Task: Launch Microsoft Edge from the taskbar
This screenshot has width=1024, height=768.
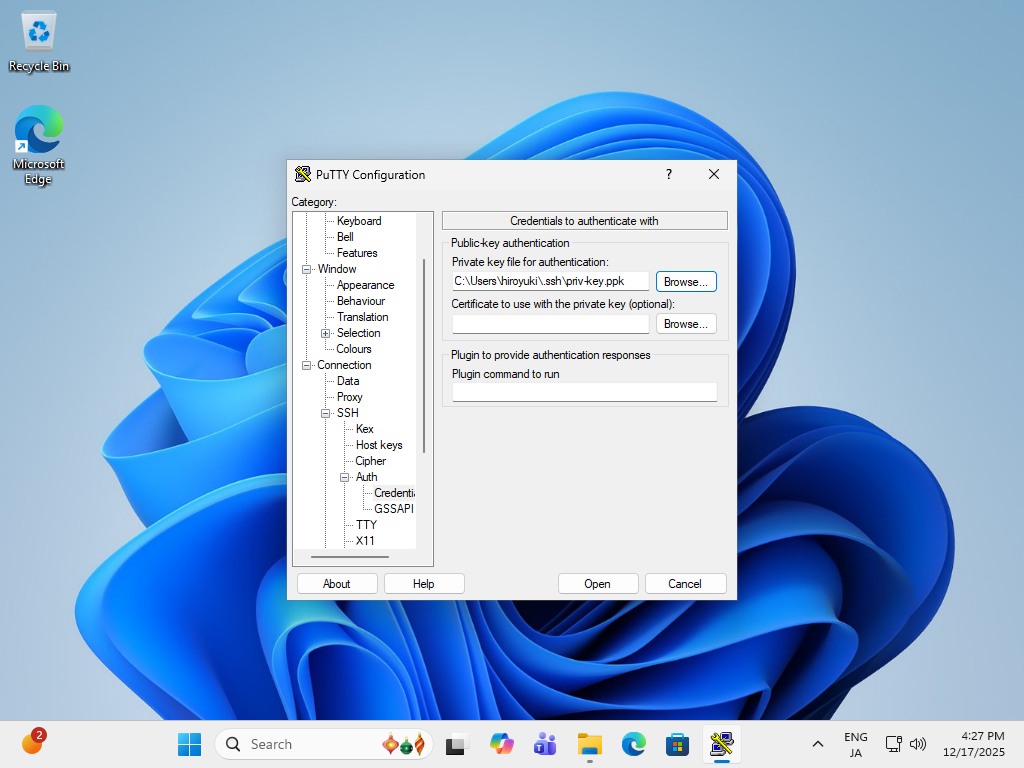Action: [x=633, y=744]
